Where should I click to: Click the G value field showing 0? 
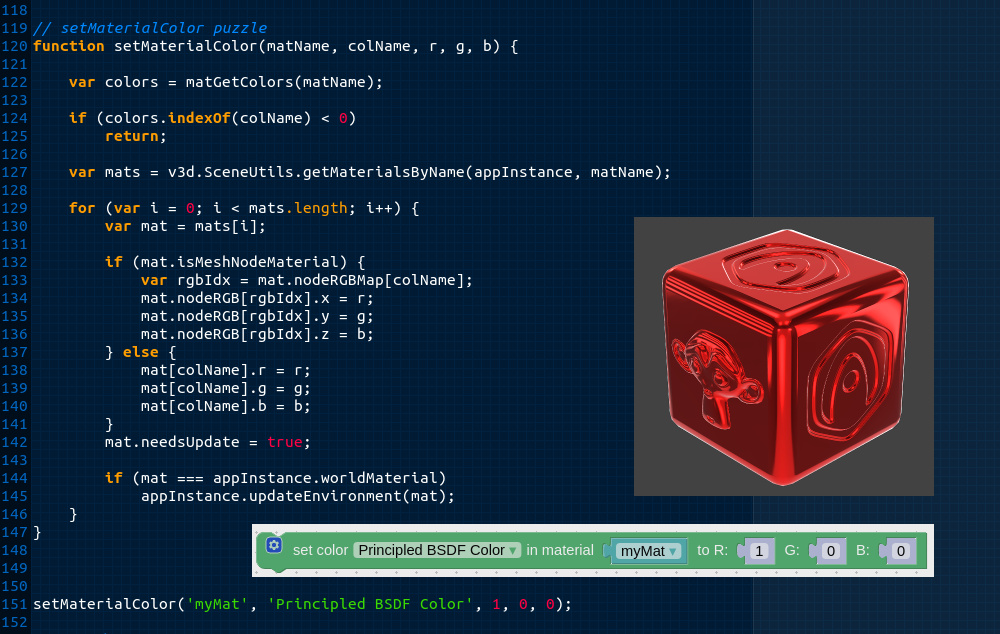(x=830, y=551)
